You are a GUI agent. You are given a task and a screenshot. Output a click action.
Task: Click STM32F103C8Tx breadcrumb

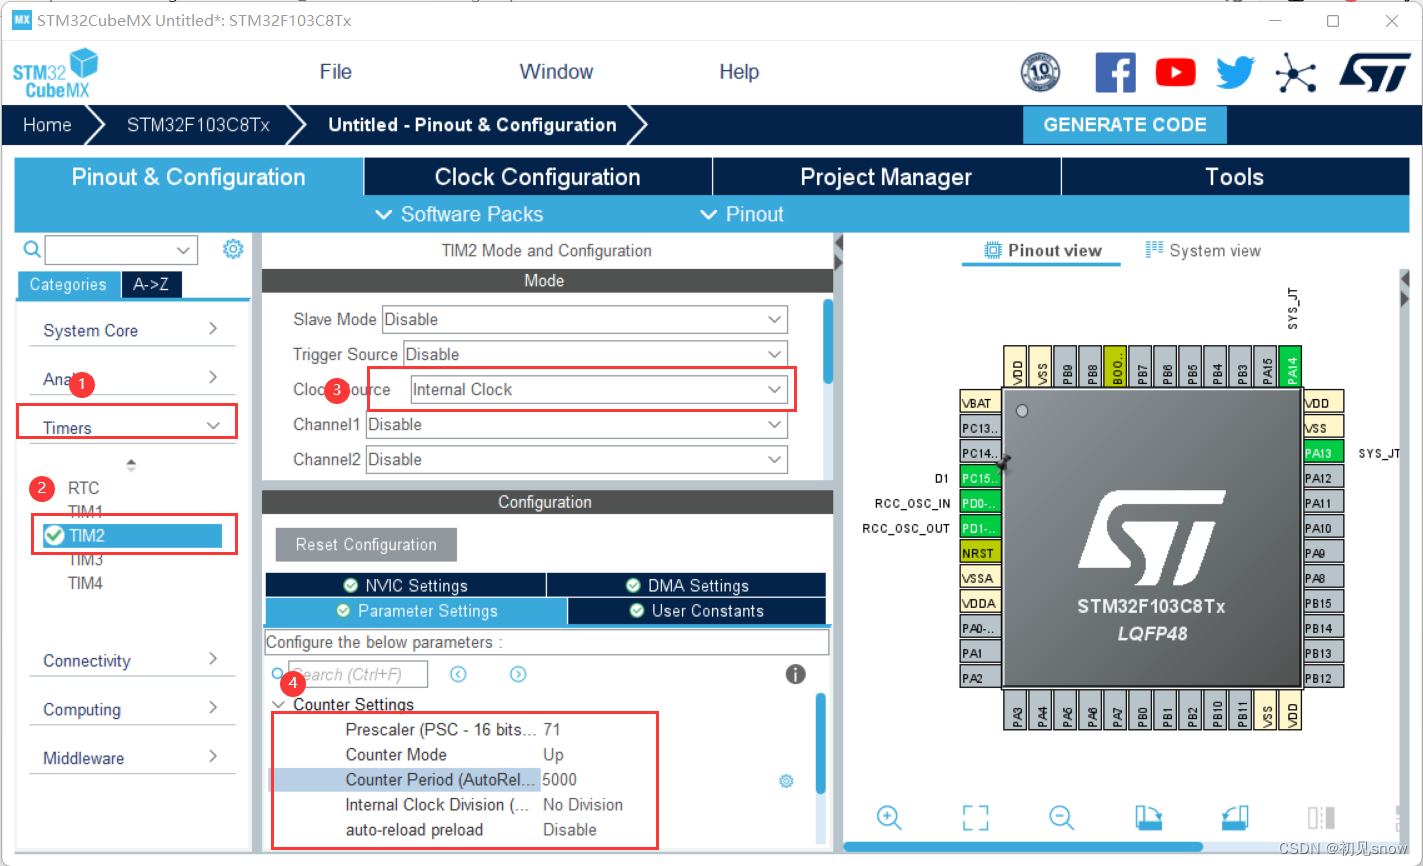(x=198, y=125)
